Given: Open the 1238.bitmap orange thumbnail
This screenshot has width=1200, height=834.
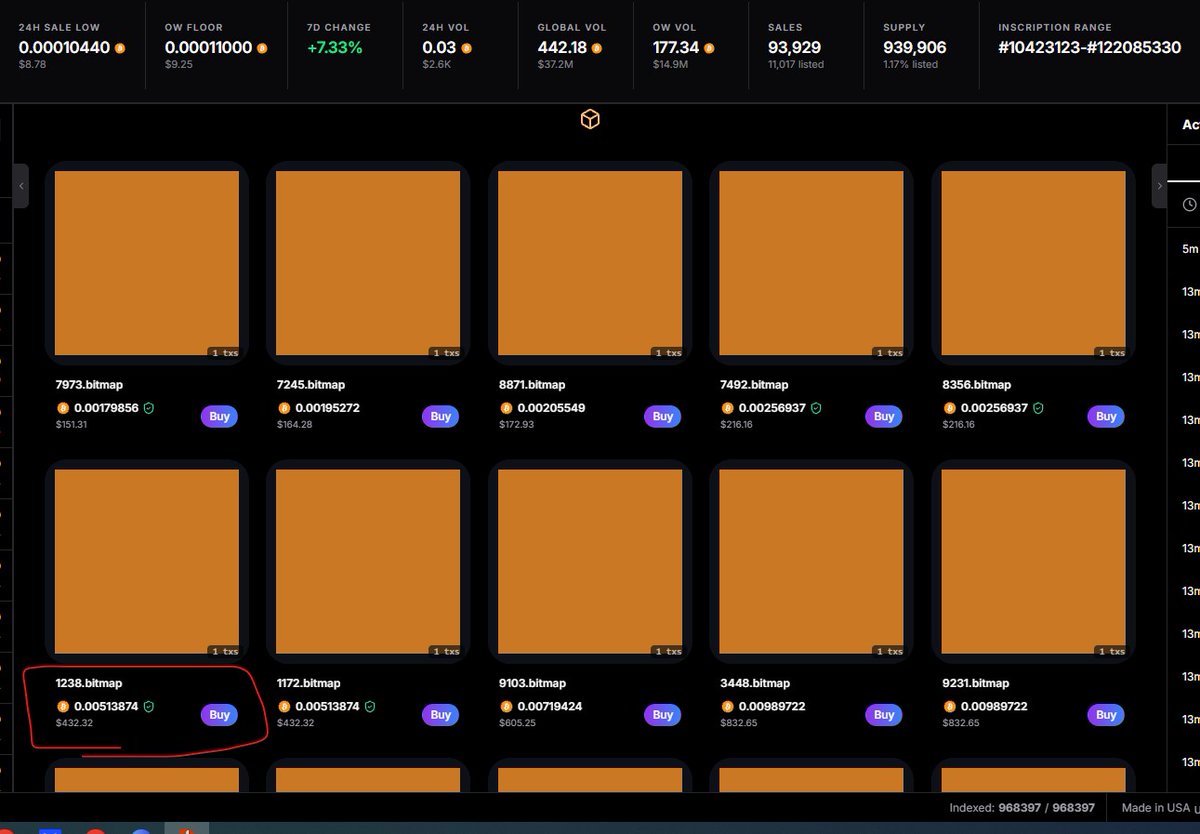Looking at the screenshot, I should (x=147, y=562).
